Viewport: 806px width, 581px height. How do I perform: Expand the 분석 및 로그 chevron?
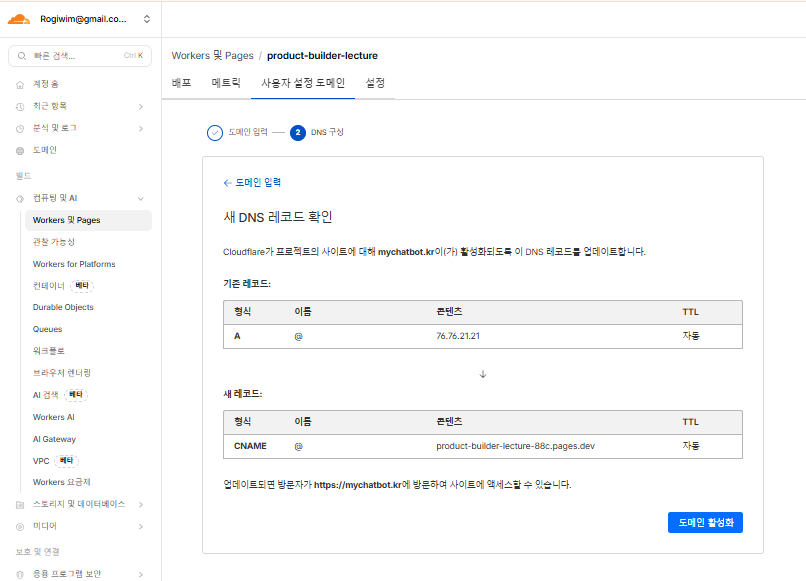tap(141, 129)
